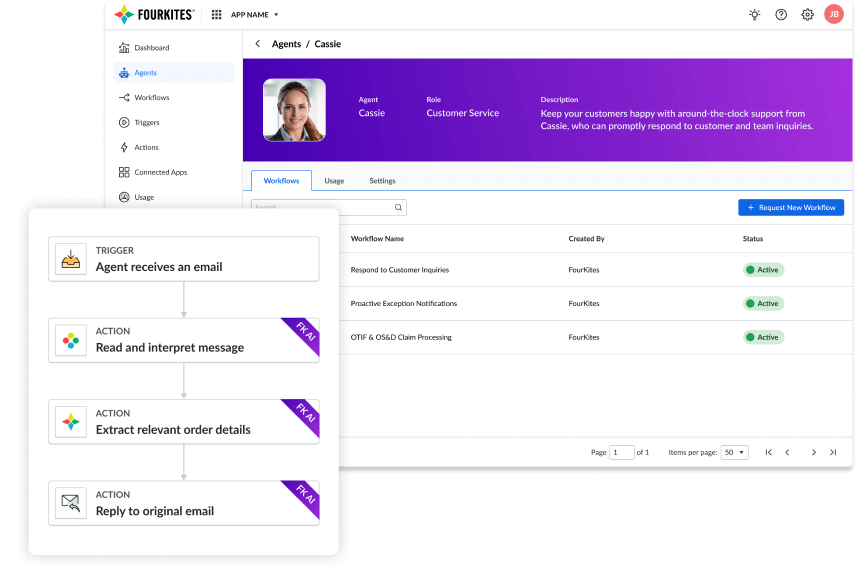Viewport: 857px width, 574px height.
Task: Go back using the breadcrumb arrow
Action: 257,44
